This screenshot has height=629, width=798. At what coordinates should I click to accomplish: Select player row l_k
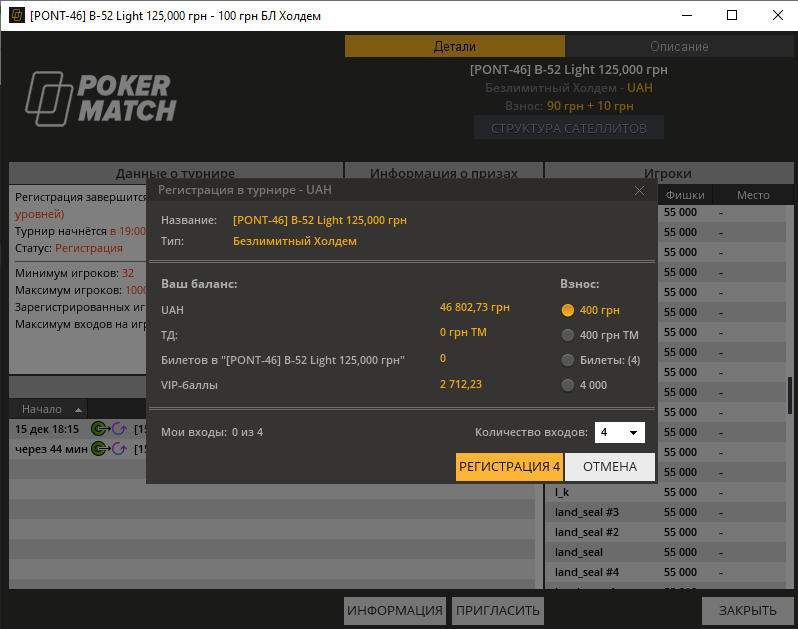point(667,492)
